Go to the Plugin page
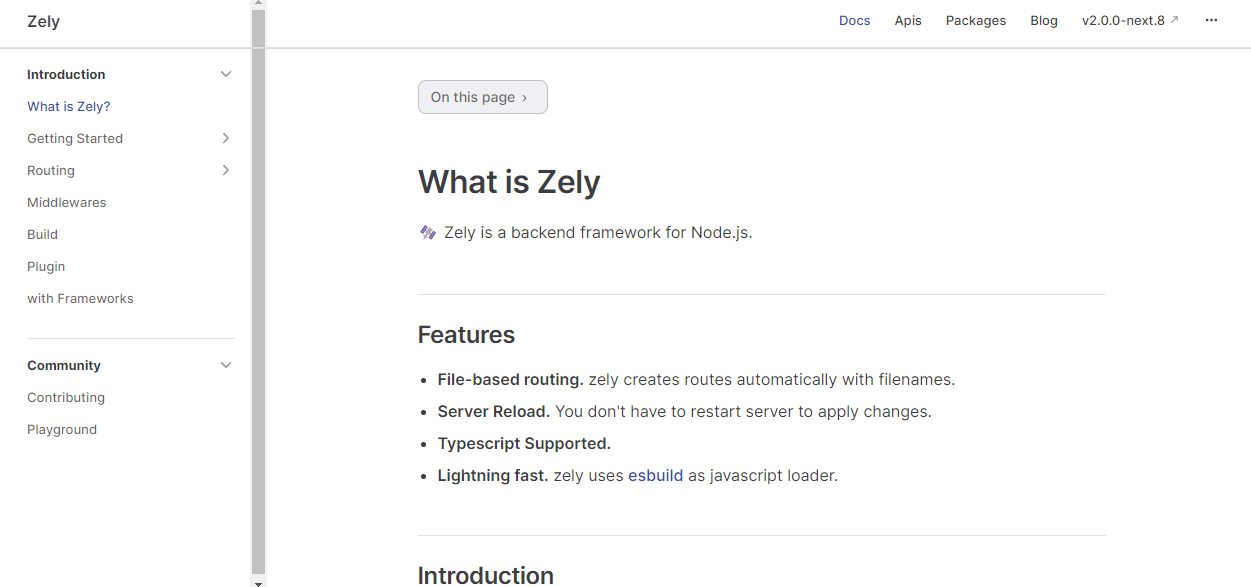This screenshot has width=1251, height=587. (46, 266)
